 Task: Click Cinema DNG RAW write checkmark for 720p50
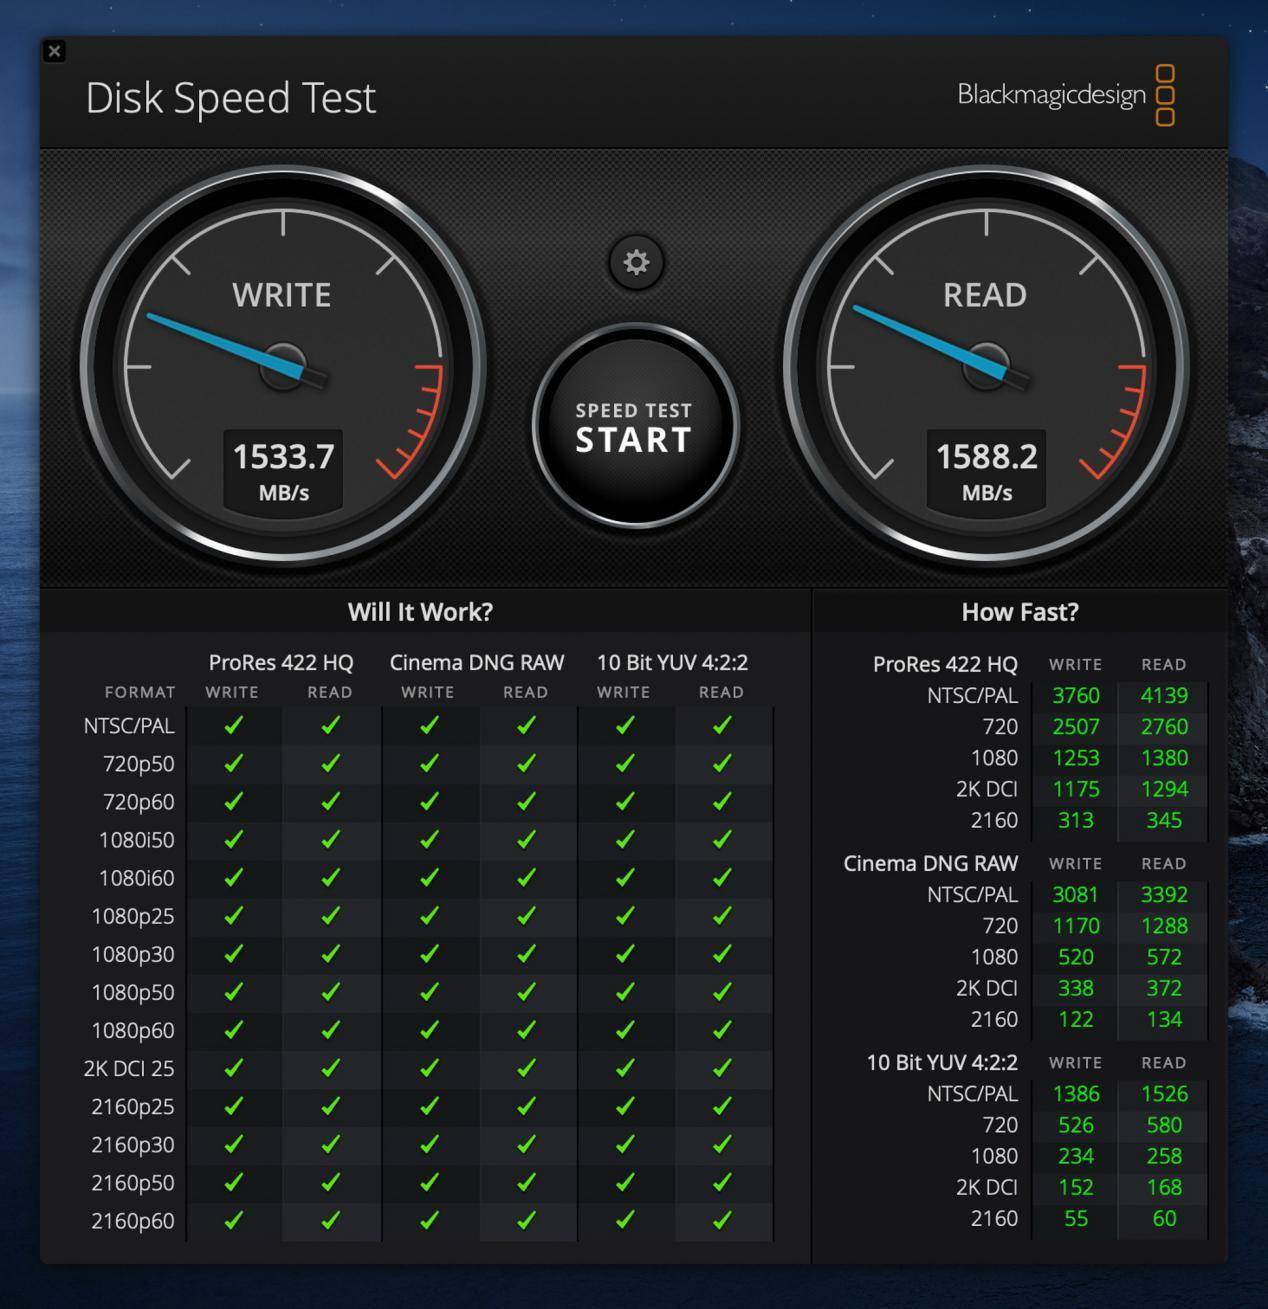(x=429, y=764)
